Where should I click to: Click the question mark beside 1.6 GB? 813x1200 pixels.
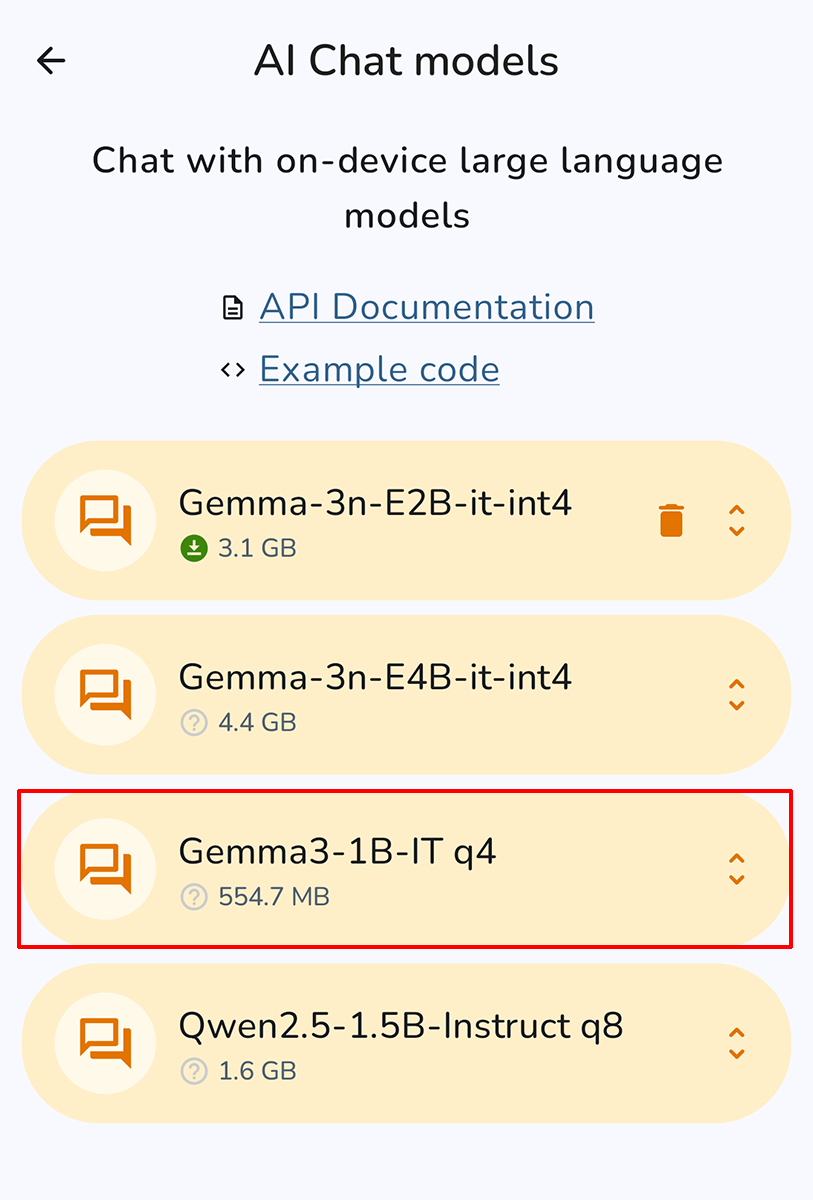point(194,1071)
